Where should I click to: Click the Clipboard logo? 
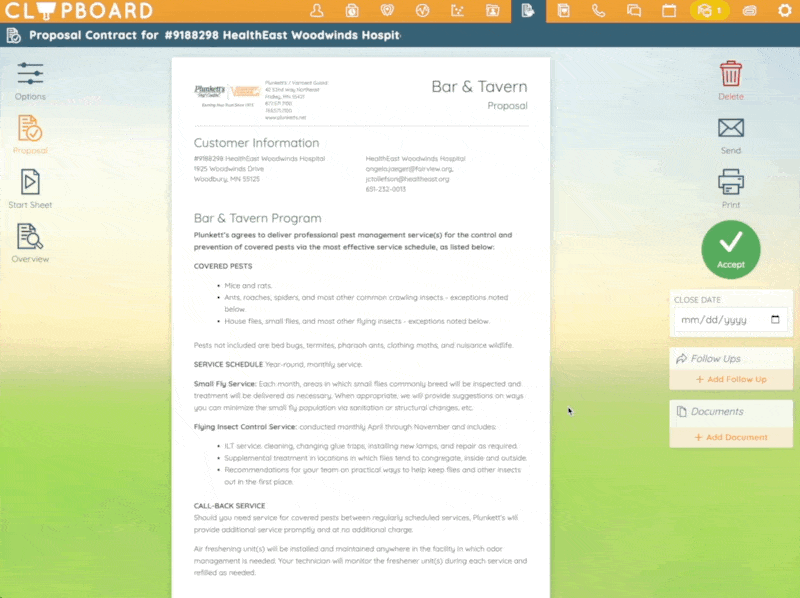tap(79, 11)
